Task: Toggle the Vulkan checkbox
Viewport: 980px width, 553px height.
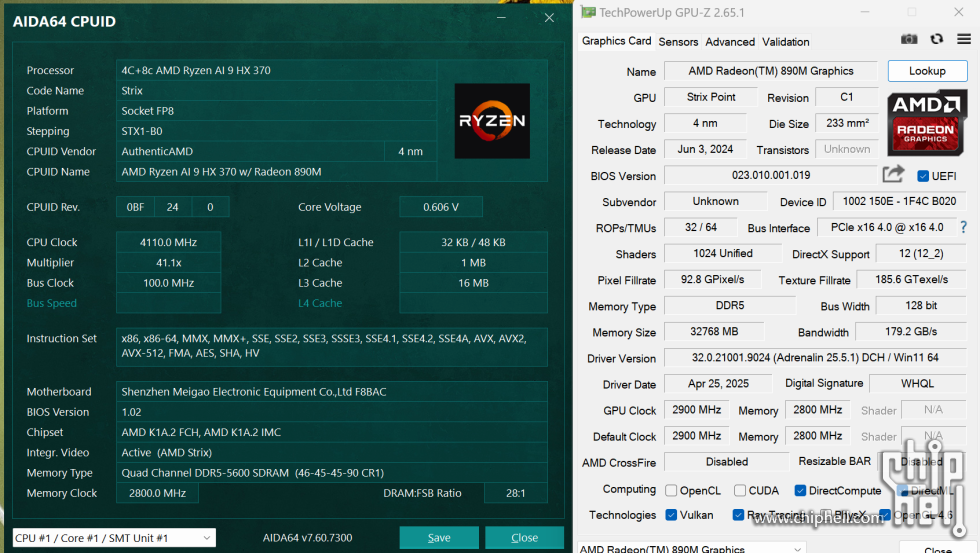Action: (671, 515)
